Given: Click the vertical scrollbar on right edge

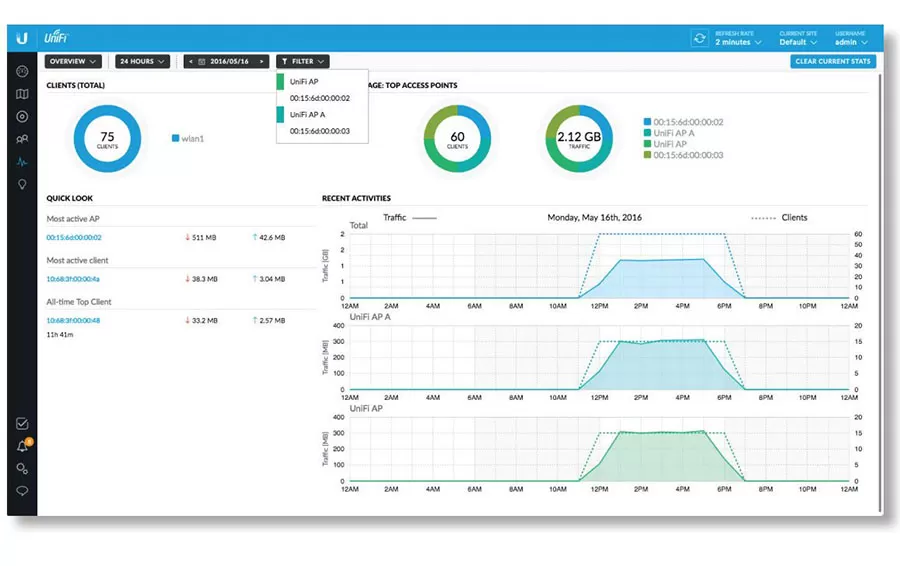Looking at the screenshot, I should pyautogui.click(x=880, y=293).
